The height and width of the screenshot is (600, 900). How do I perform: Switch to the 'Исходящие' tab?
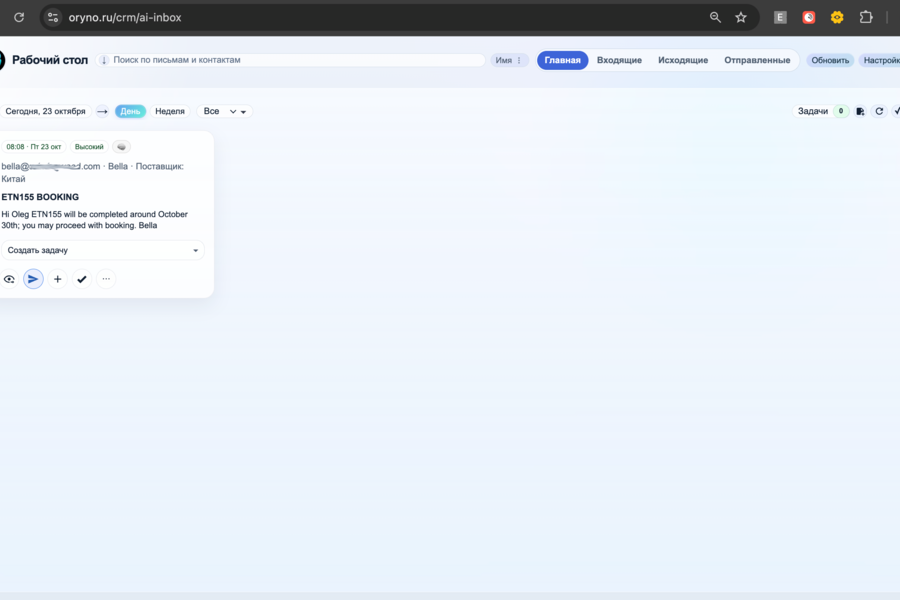coord(682,60)
